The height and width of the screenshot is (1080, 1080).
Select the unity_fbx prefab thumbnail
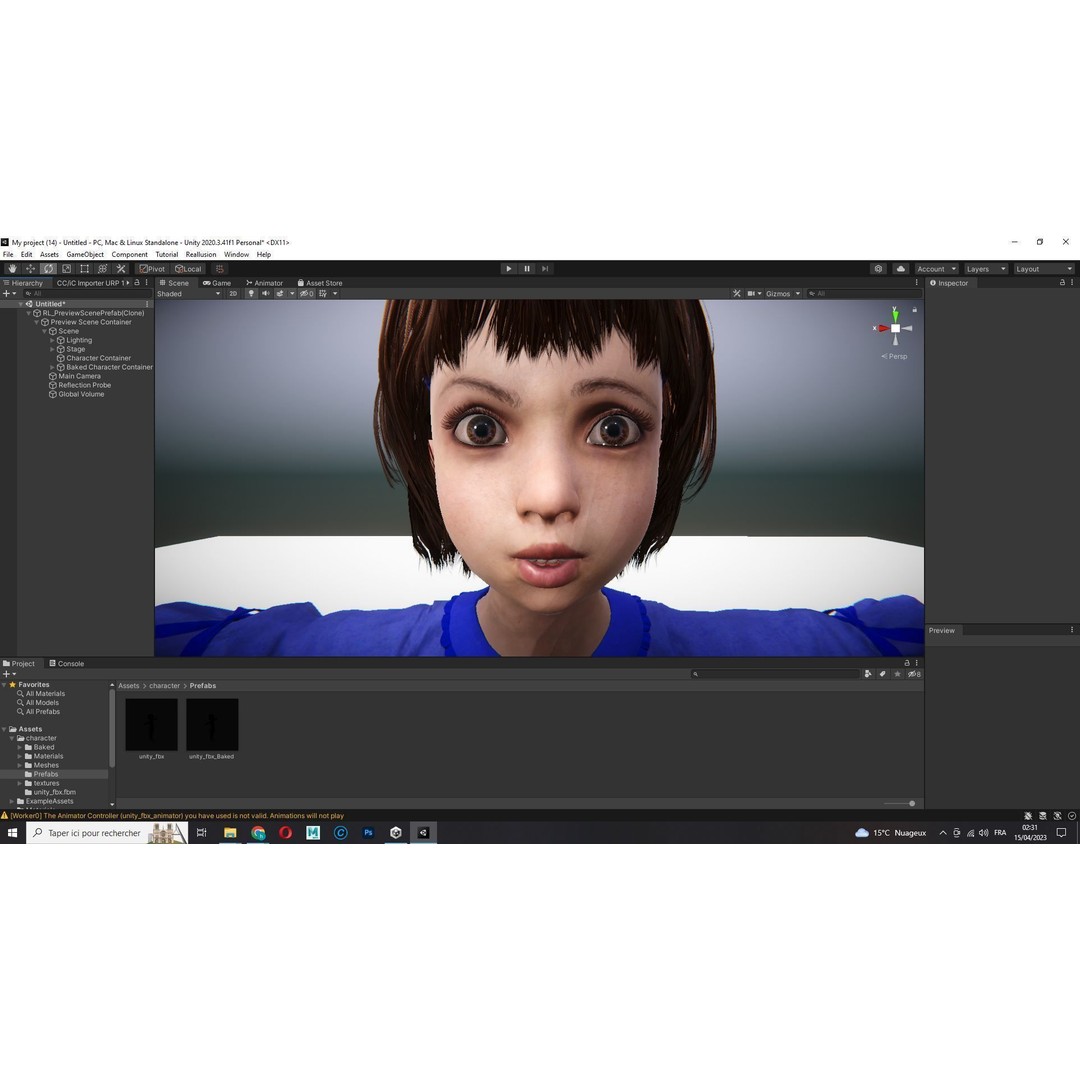[152, 725]
